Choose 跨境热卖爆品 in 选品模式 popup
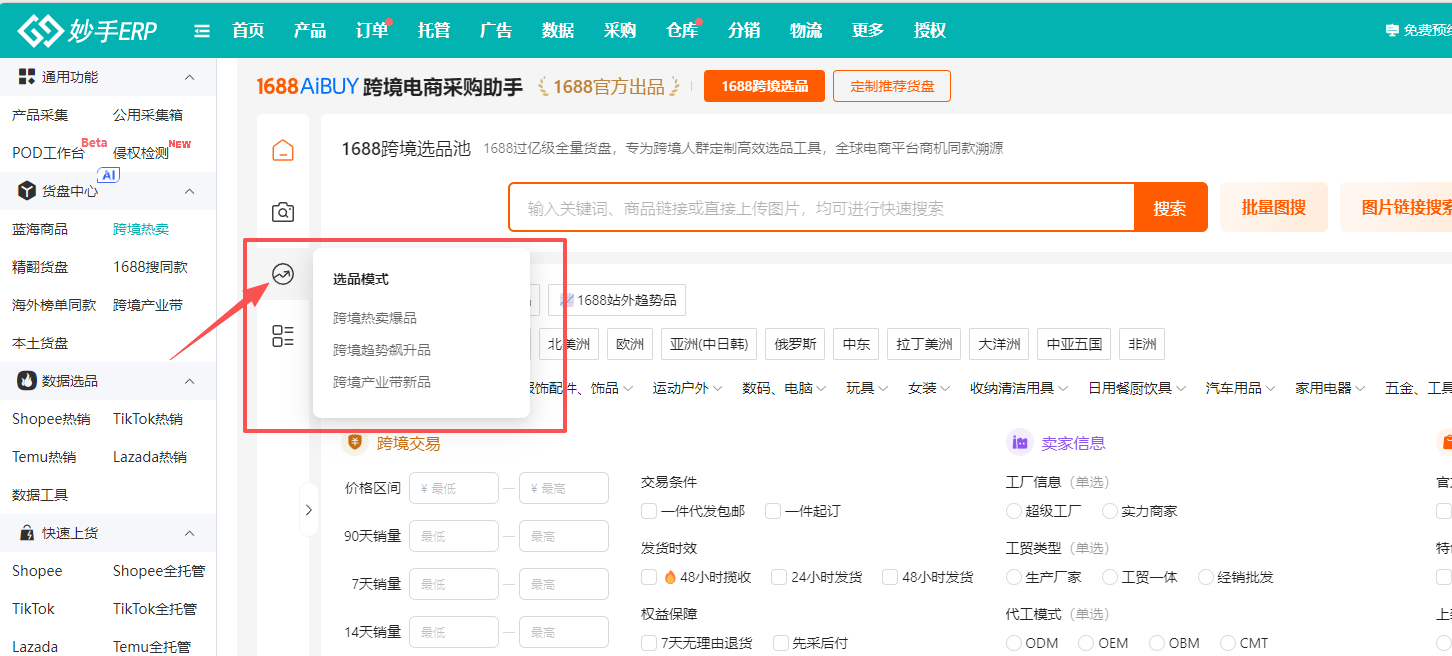 click(x=375, y=318)
